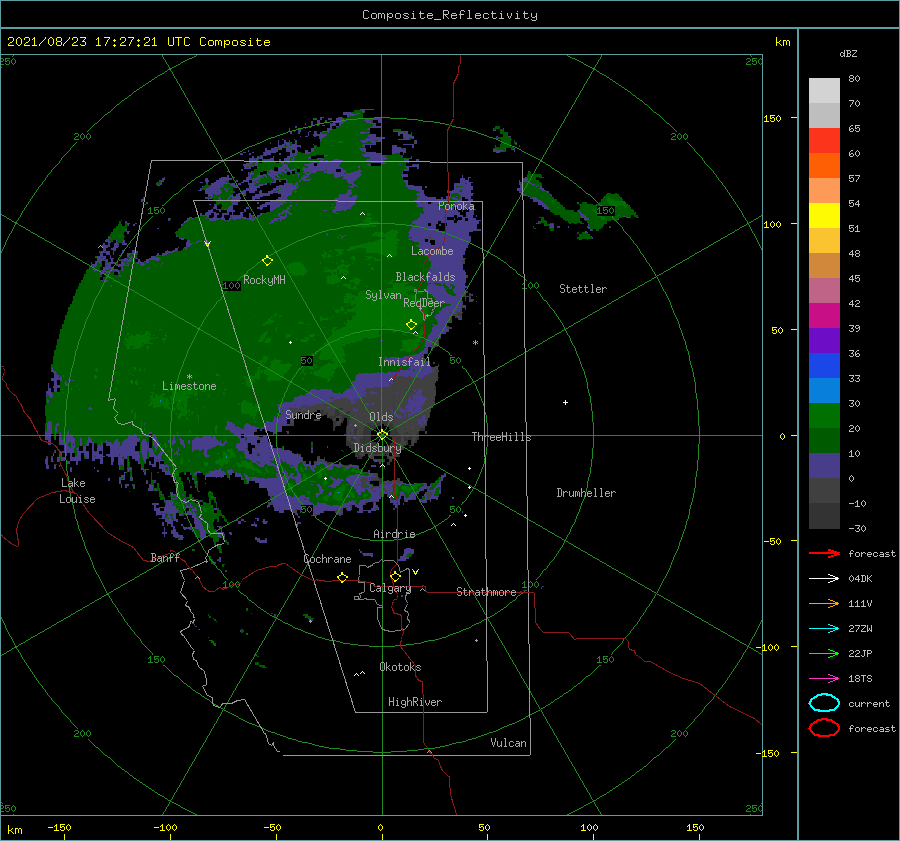Click the Composite_Reflectivity title
Image resolution: width=900 pixels, height=841 pixels.
(450, 15)
